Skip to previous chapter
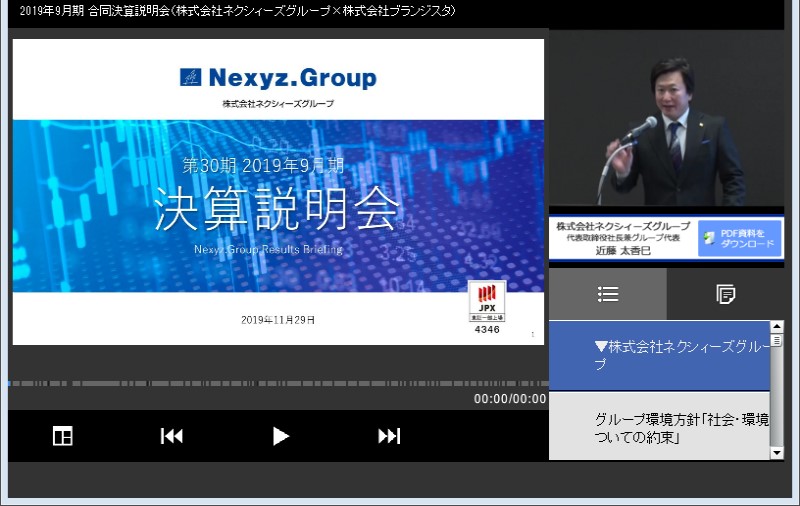 tap(172, 436)
